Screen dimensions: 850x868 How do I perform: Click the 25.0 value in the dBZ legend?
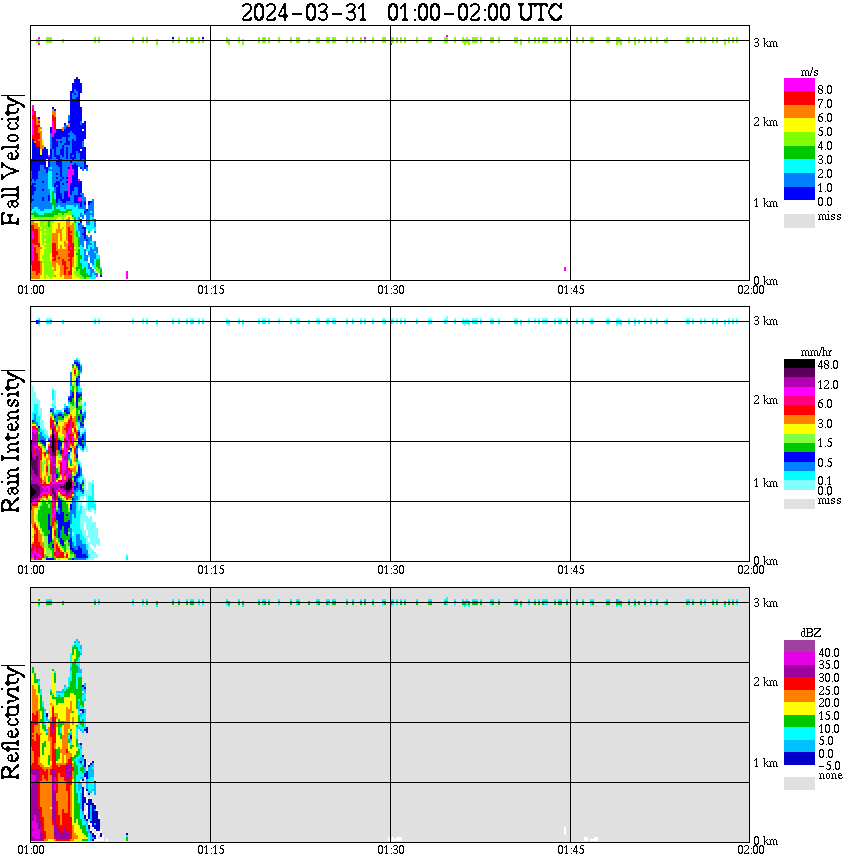tap(829, 690)
